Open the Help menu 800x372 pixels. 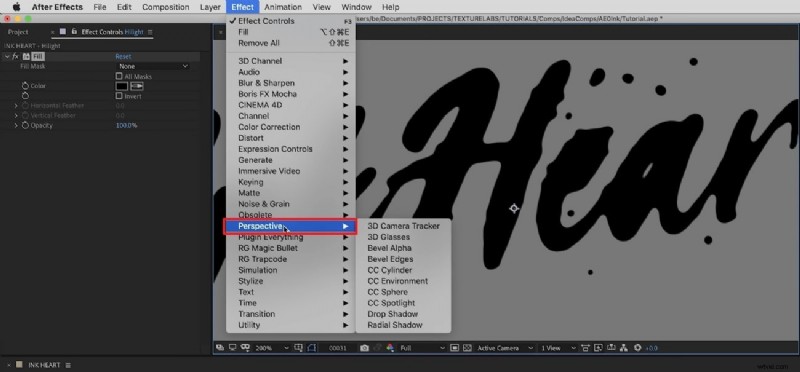[390, 7]
